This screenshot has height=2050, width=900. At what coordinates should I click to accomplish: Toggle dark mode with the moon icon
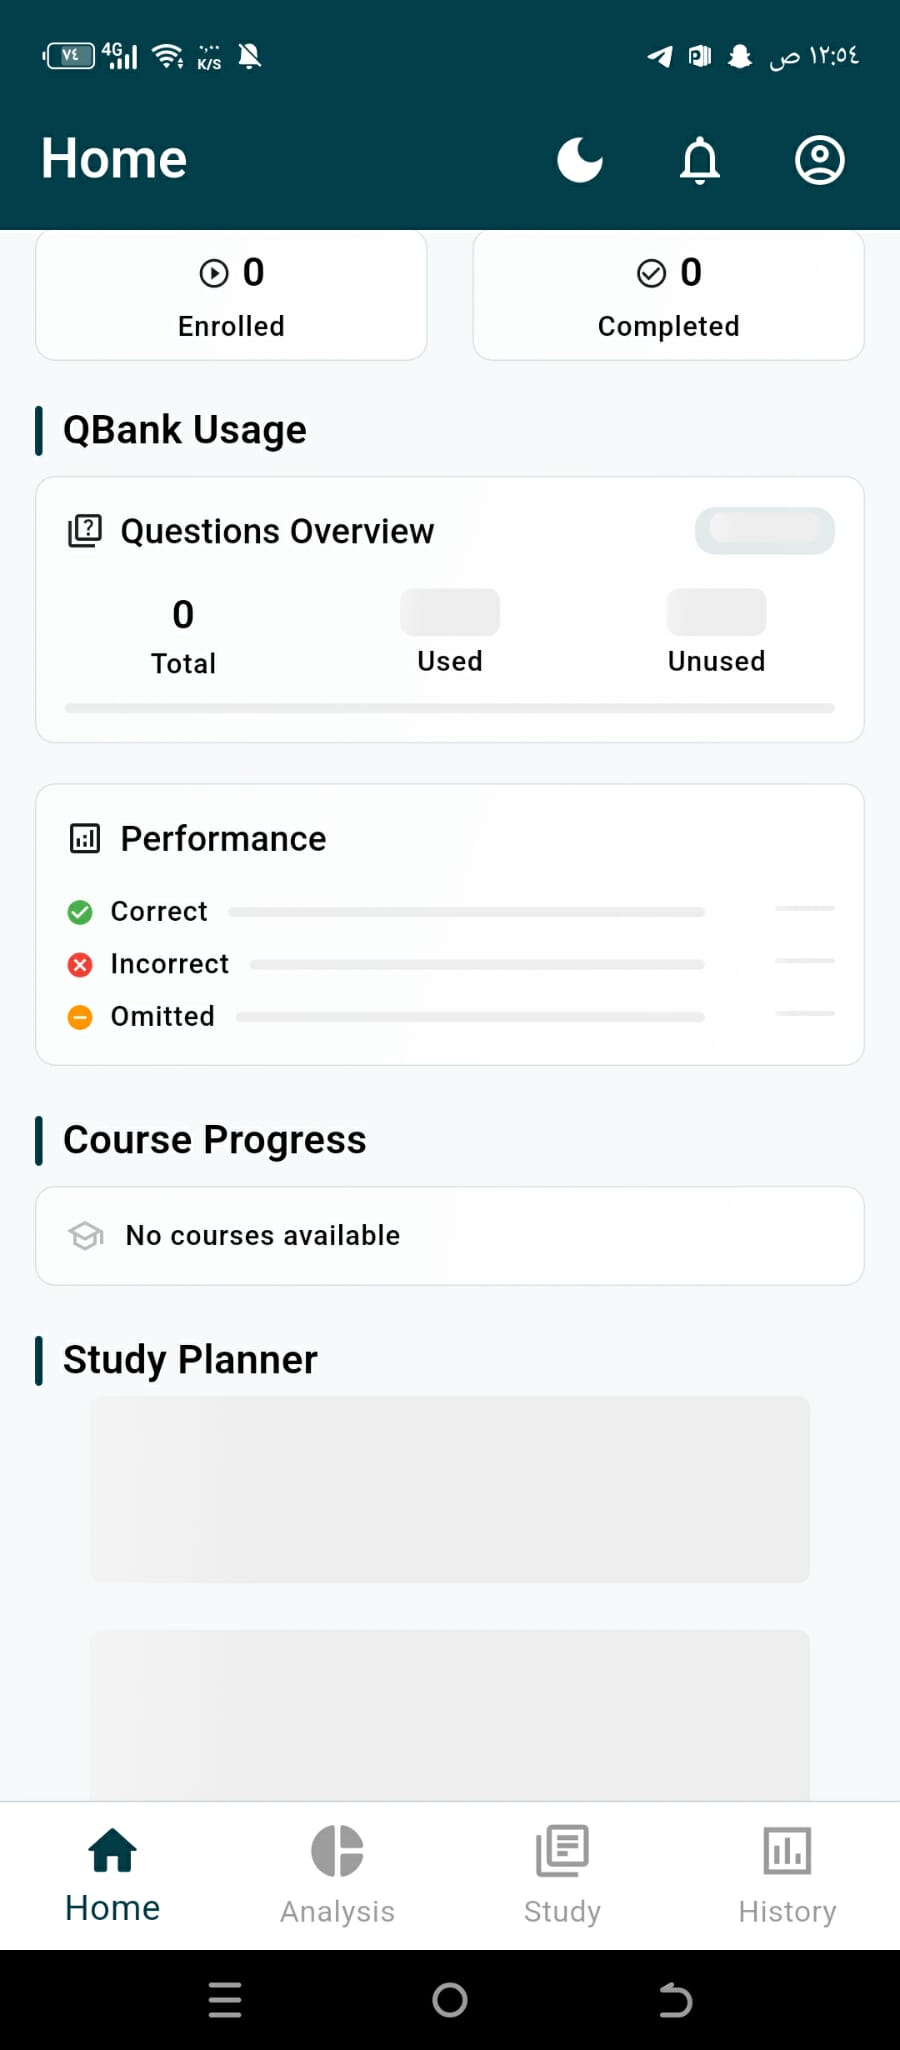pos(580,160)
